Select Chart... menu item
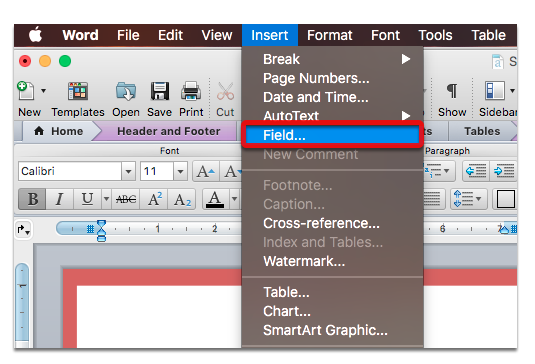 pos(333,311)
